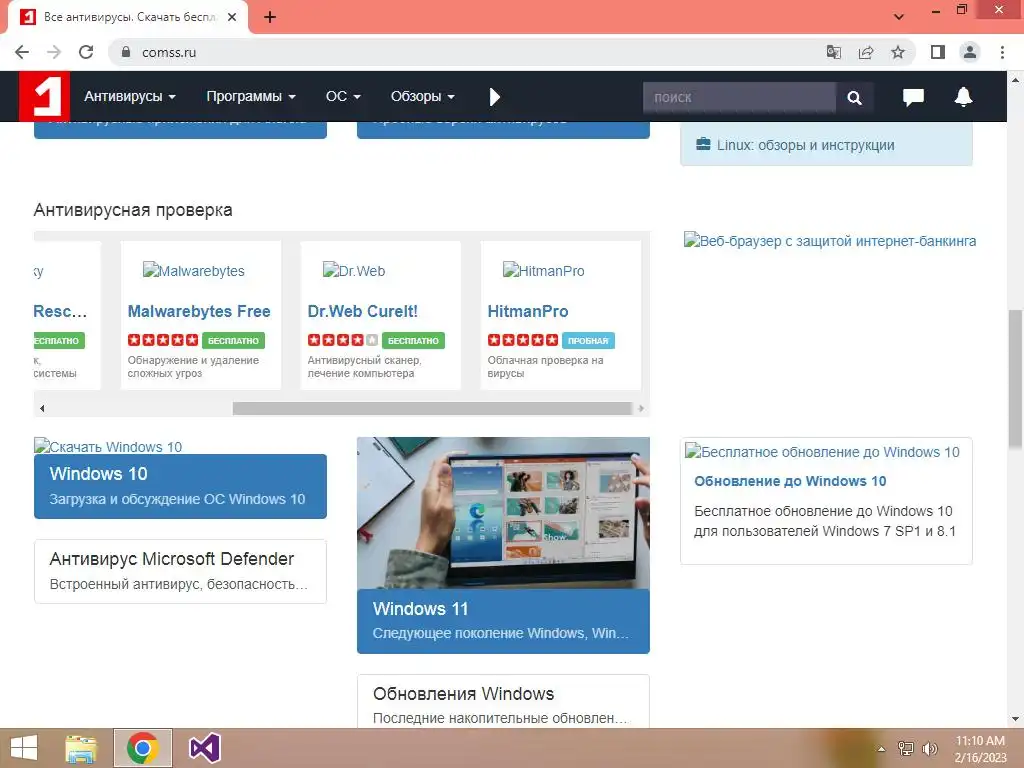
Task: Click Бесплатное обновление до Windows 10 image
Action: click(822, 452)
